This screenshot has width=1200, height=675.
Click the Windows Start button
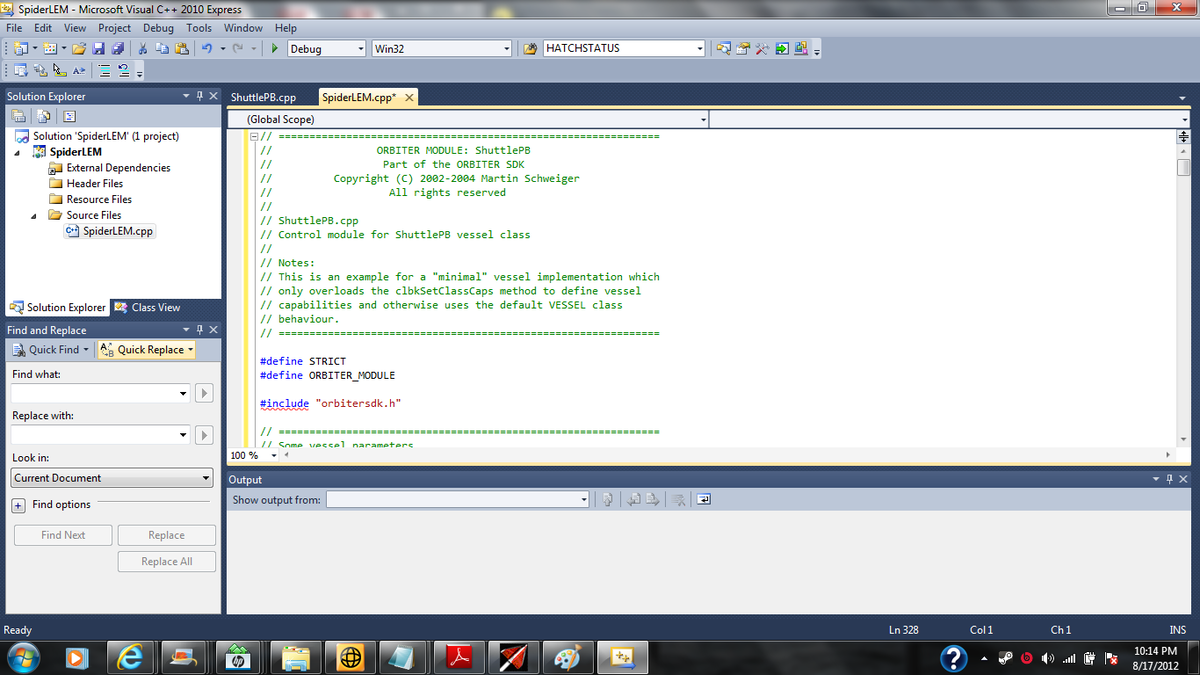pyautogui.click(x=25, y=657)
